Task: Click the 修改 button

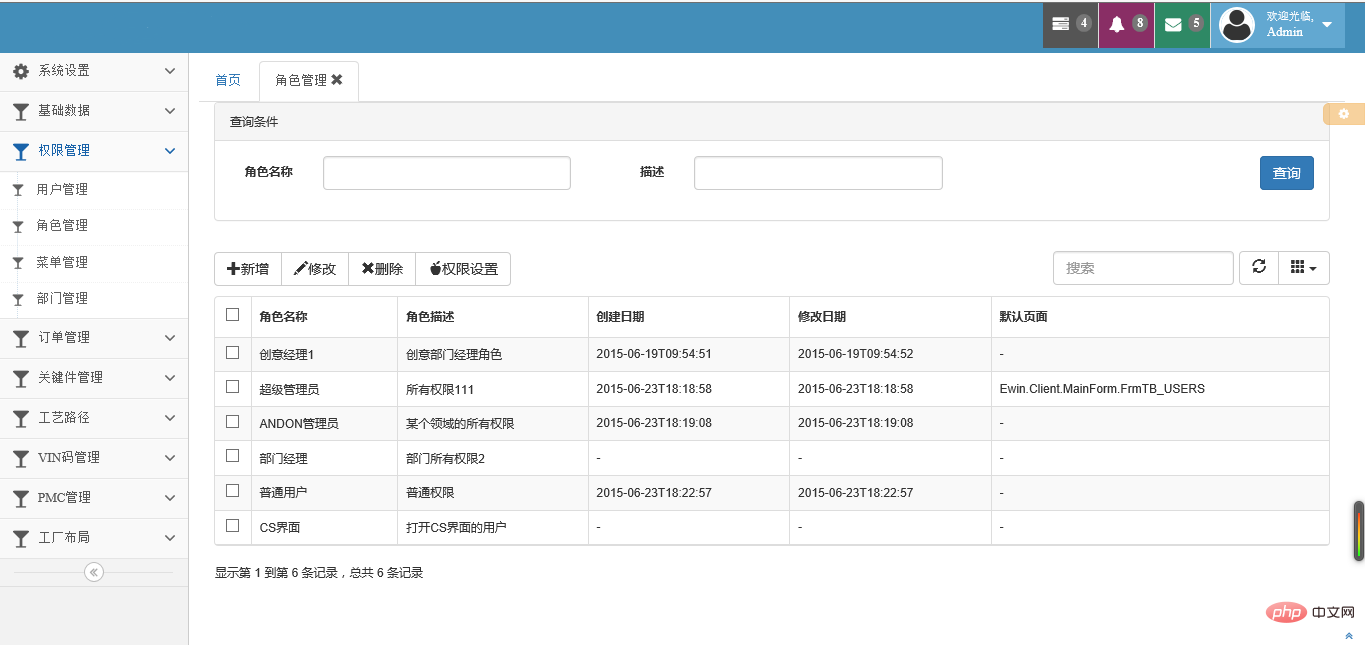Action: 315,269
